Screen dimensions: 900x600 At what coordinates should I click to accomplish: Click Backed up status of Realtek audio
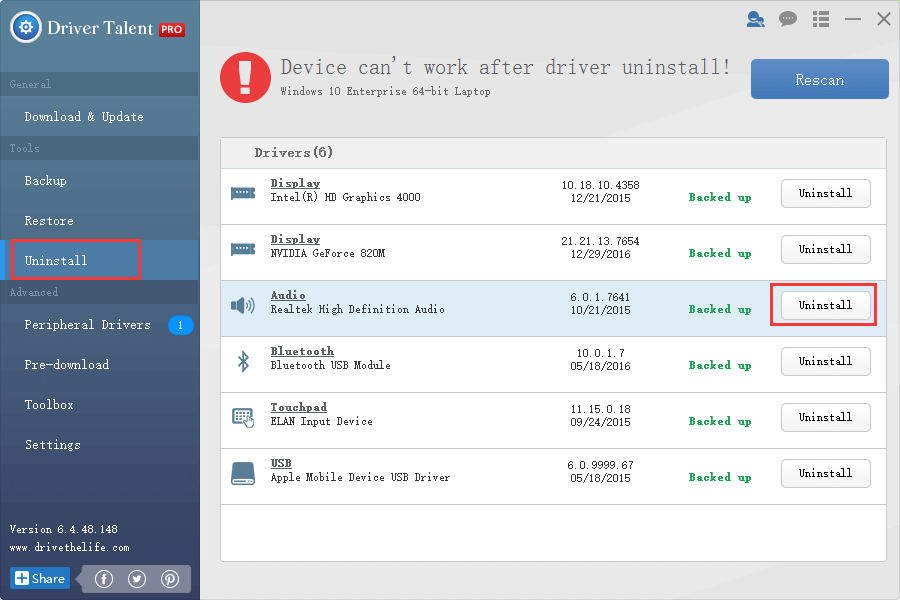click(720, 309)
